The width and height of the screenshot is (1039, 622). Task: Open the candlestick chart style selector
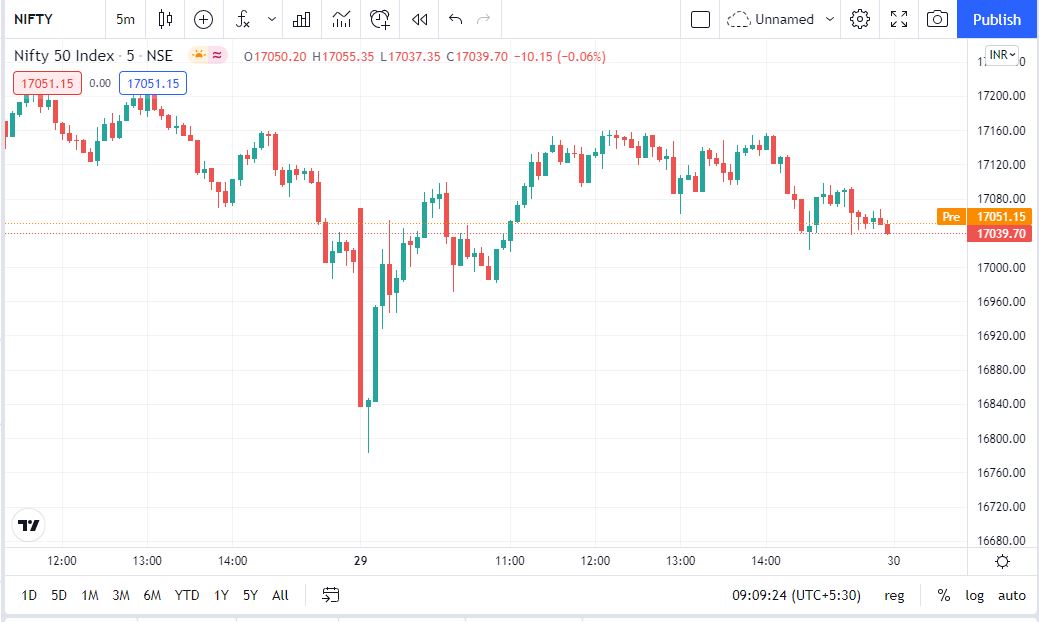coord(166,19)
